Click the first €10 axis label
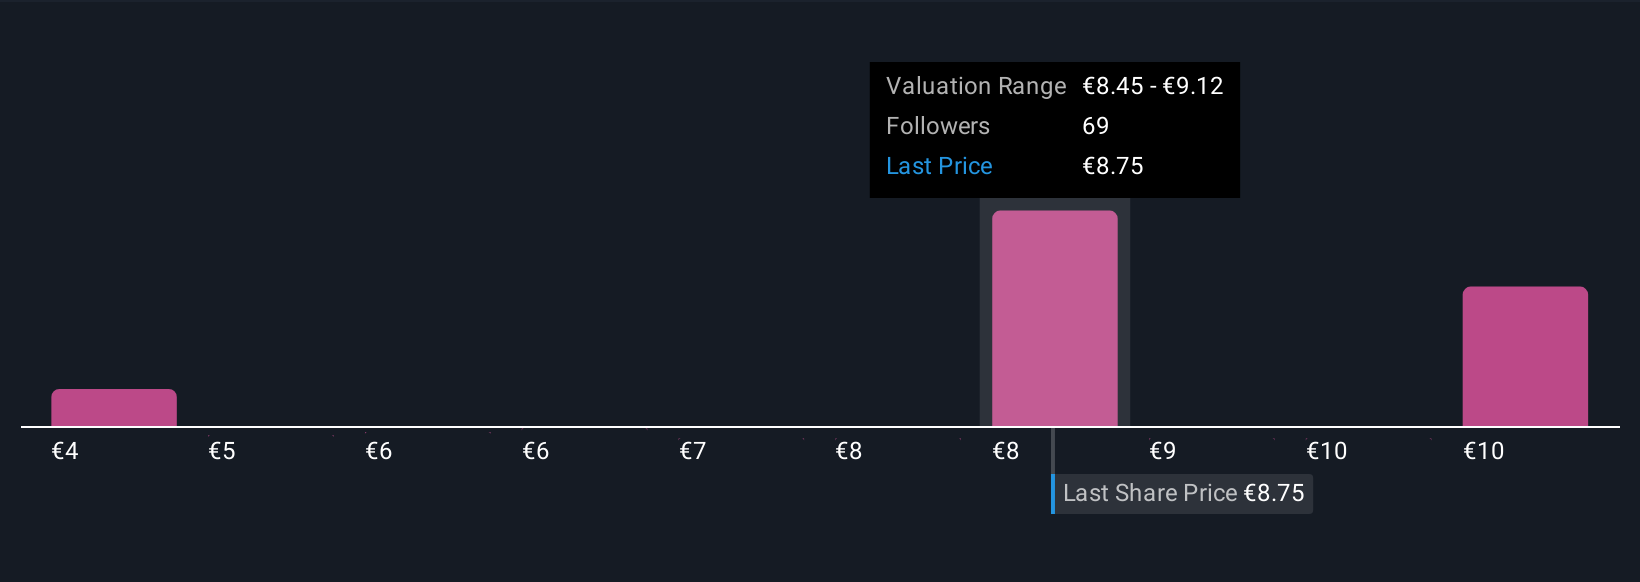Viewport: 1640px width, 582px height. 1327,451
